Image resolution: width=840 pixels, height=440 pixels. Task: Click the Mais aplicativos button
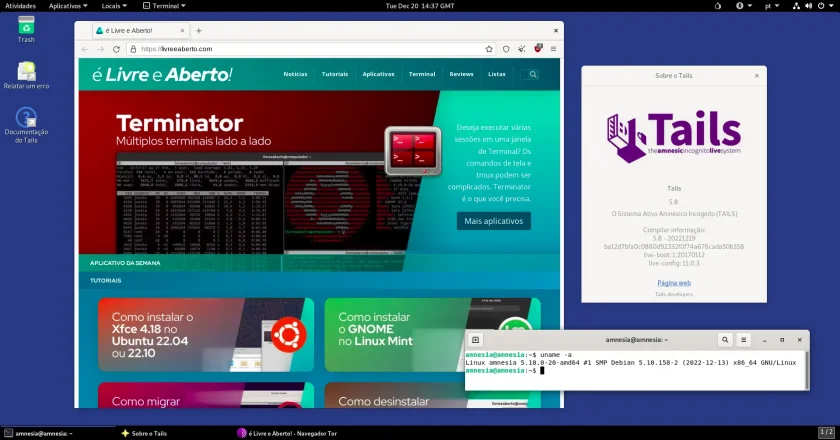coord(493,221)
